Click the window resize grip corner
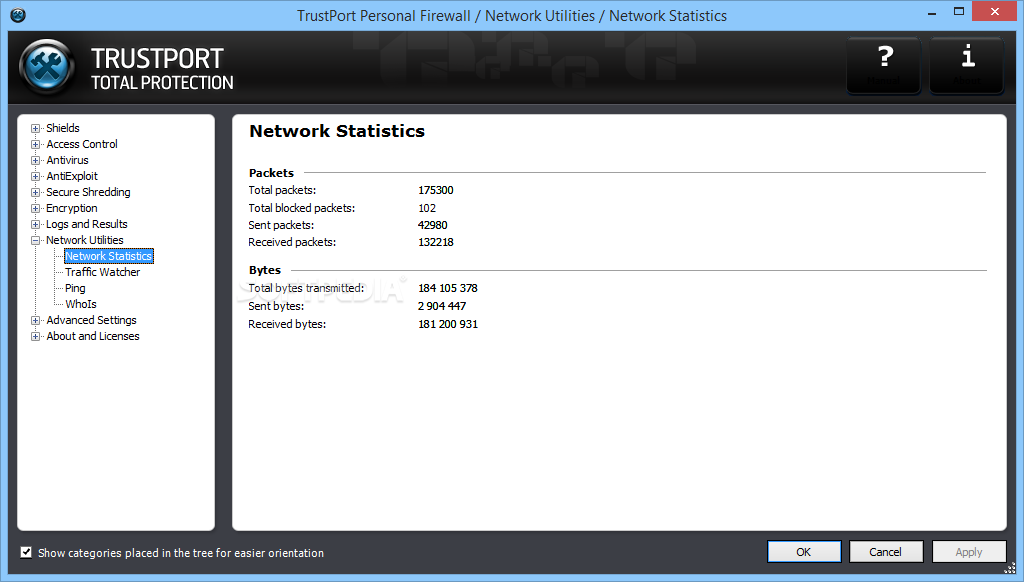Screen dimensions: 1024x582 click(x=1010, y=568)
